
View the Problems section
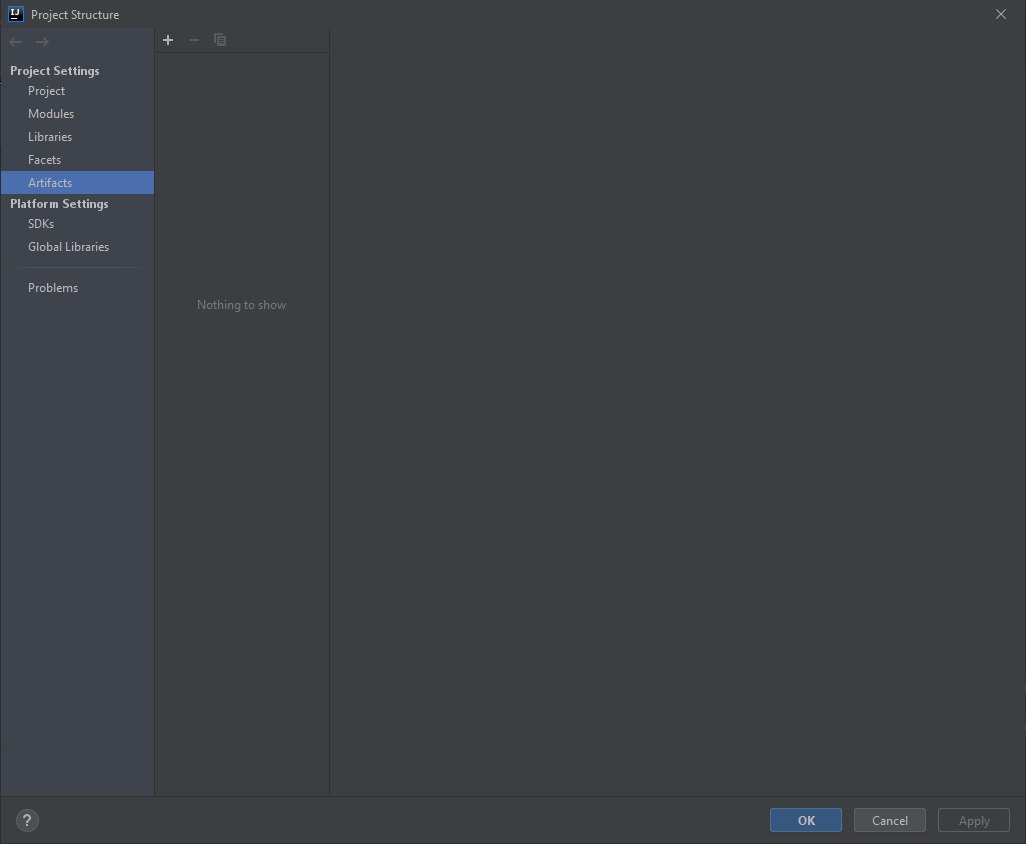(77, 288)
